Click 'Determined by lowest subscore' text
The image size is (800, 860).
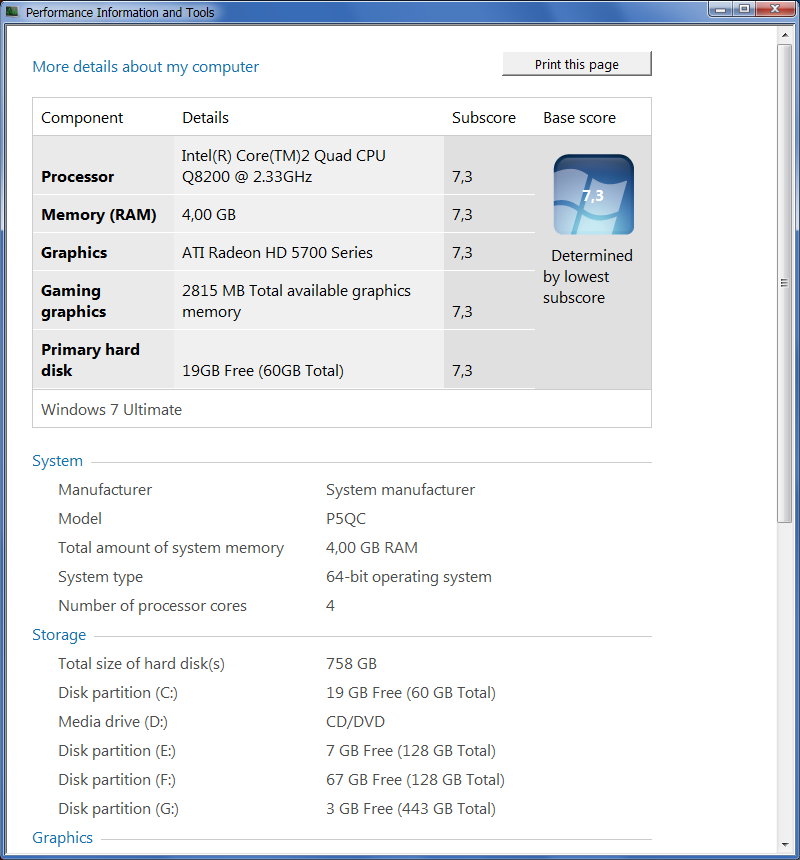coord(588,276)
